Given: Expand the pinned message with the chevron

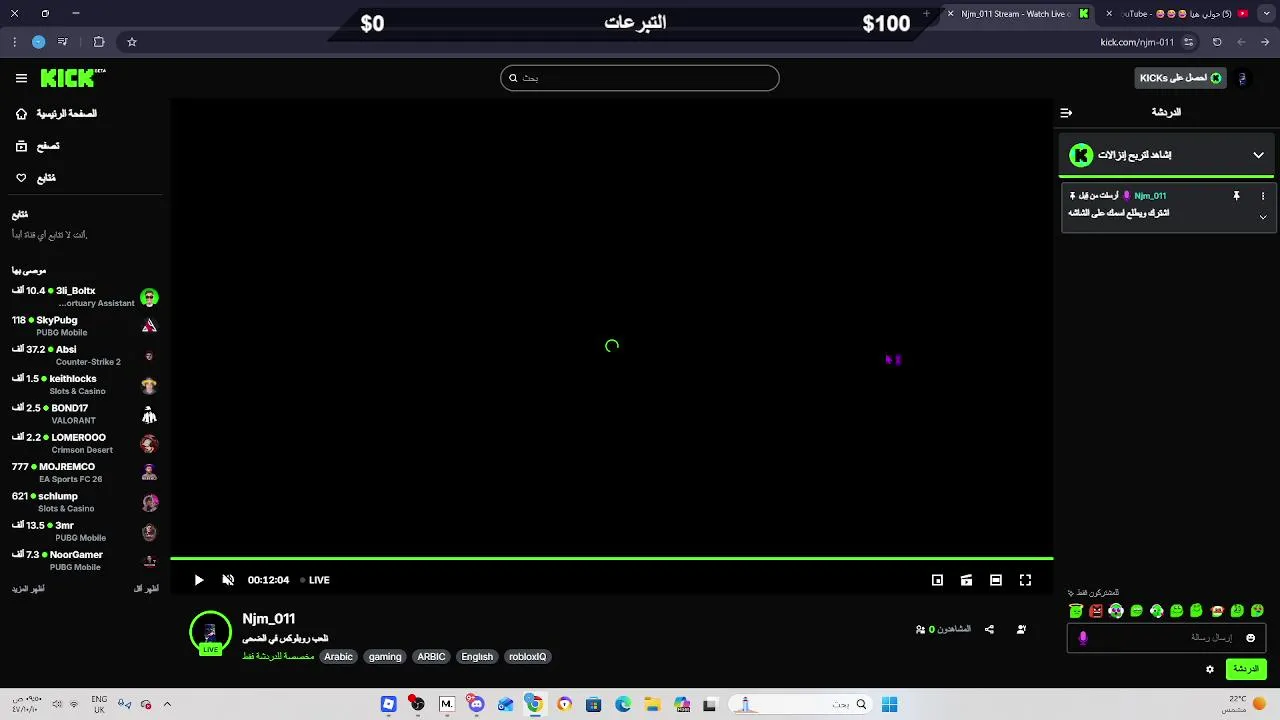Looking at the screenshot, I should pos(1263,217).
